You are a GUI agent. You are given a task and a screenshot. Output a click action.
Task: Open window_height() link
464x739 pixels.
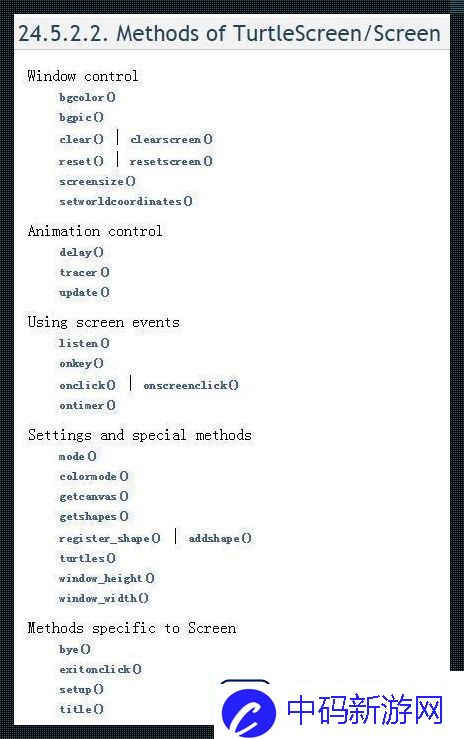pyautogui.click(x=106, y=578)
